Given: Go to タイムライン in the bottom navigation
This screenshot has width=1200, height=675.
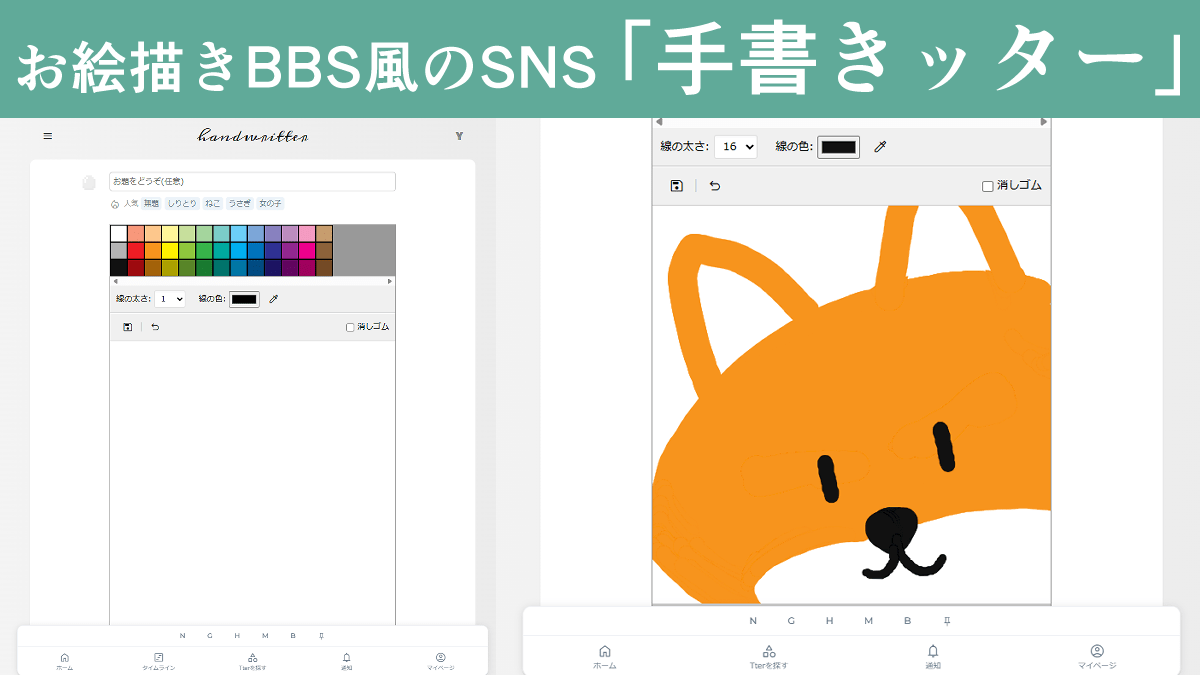Looking at the screenshot, I should coord(159,660).
